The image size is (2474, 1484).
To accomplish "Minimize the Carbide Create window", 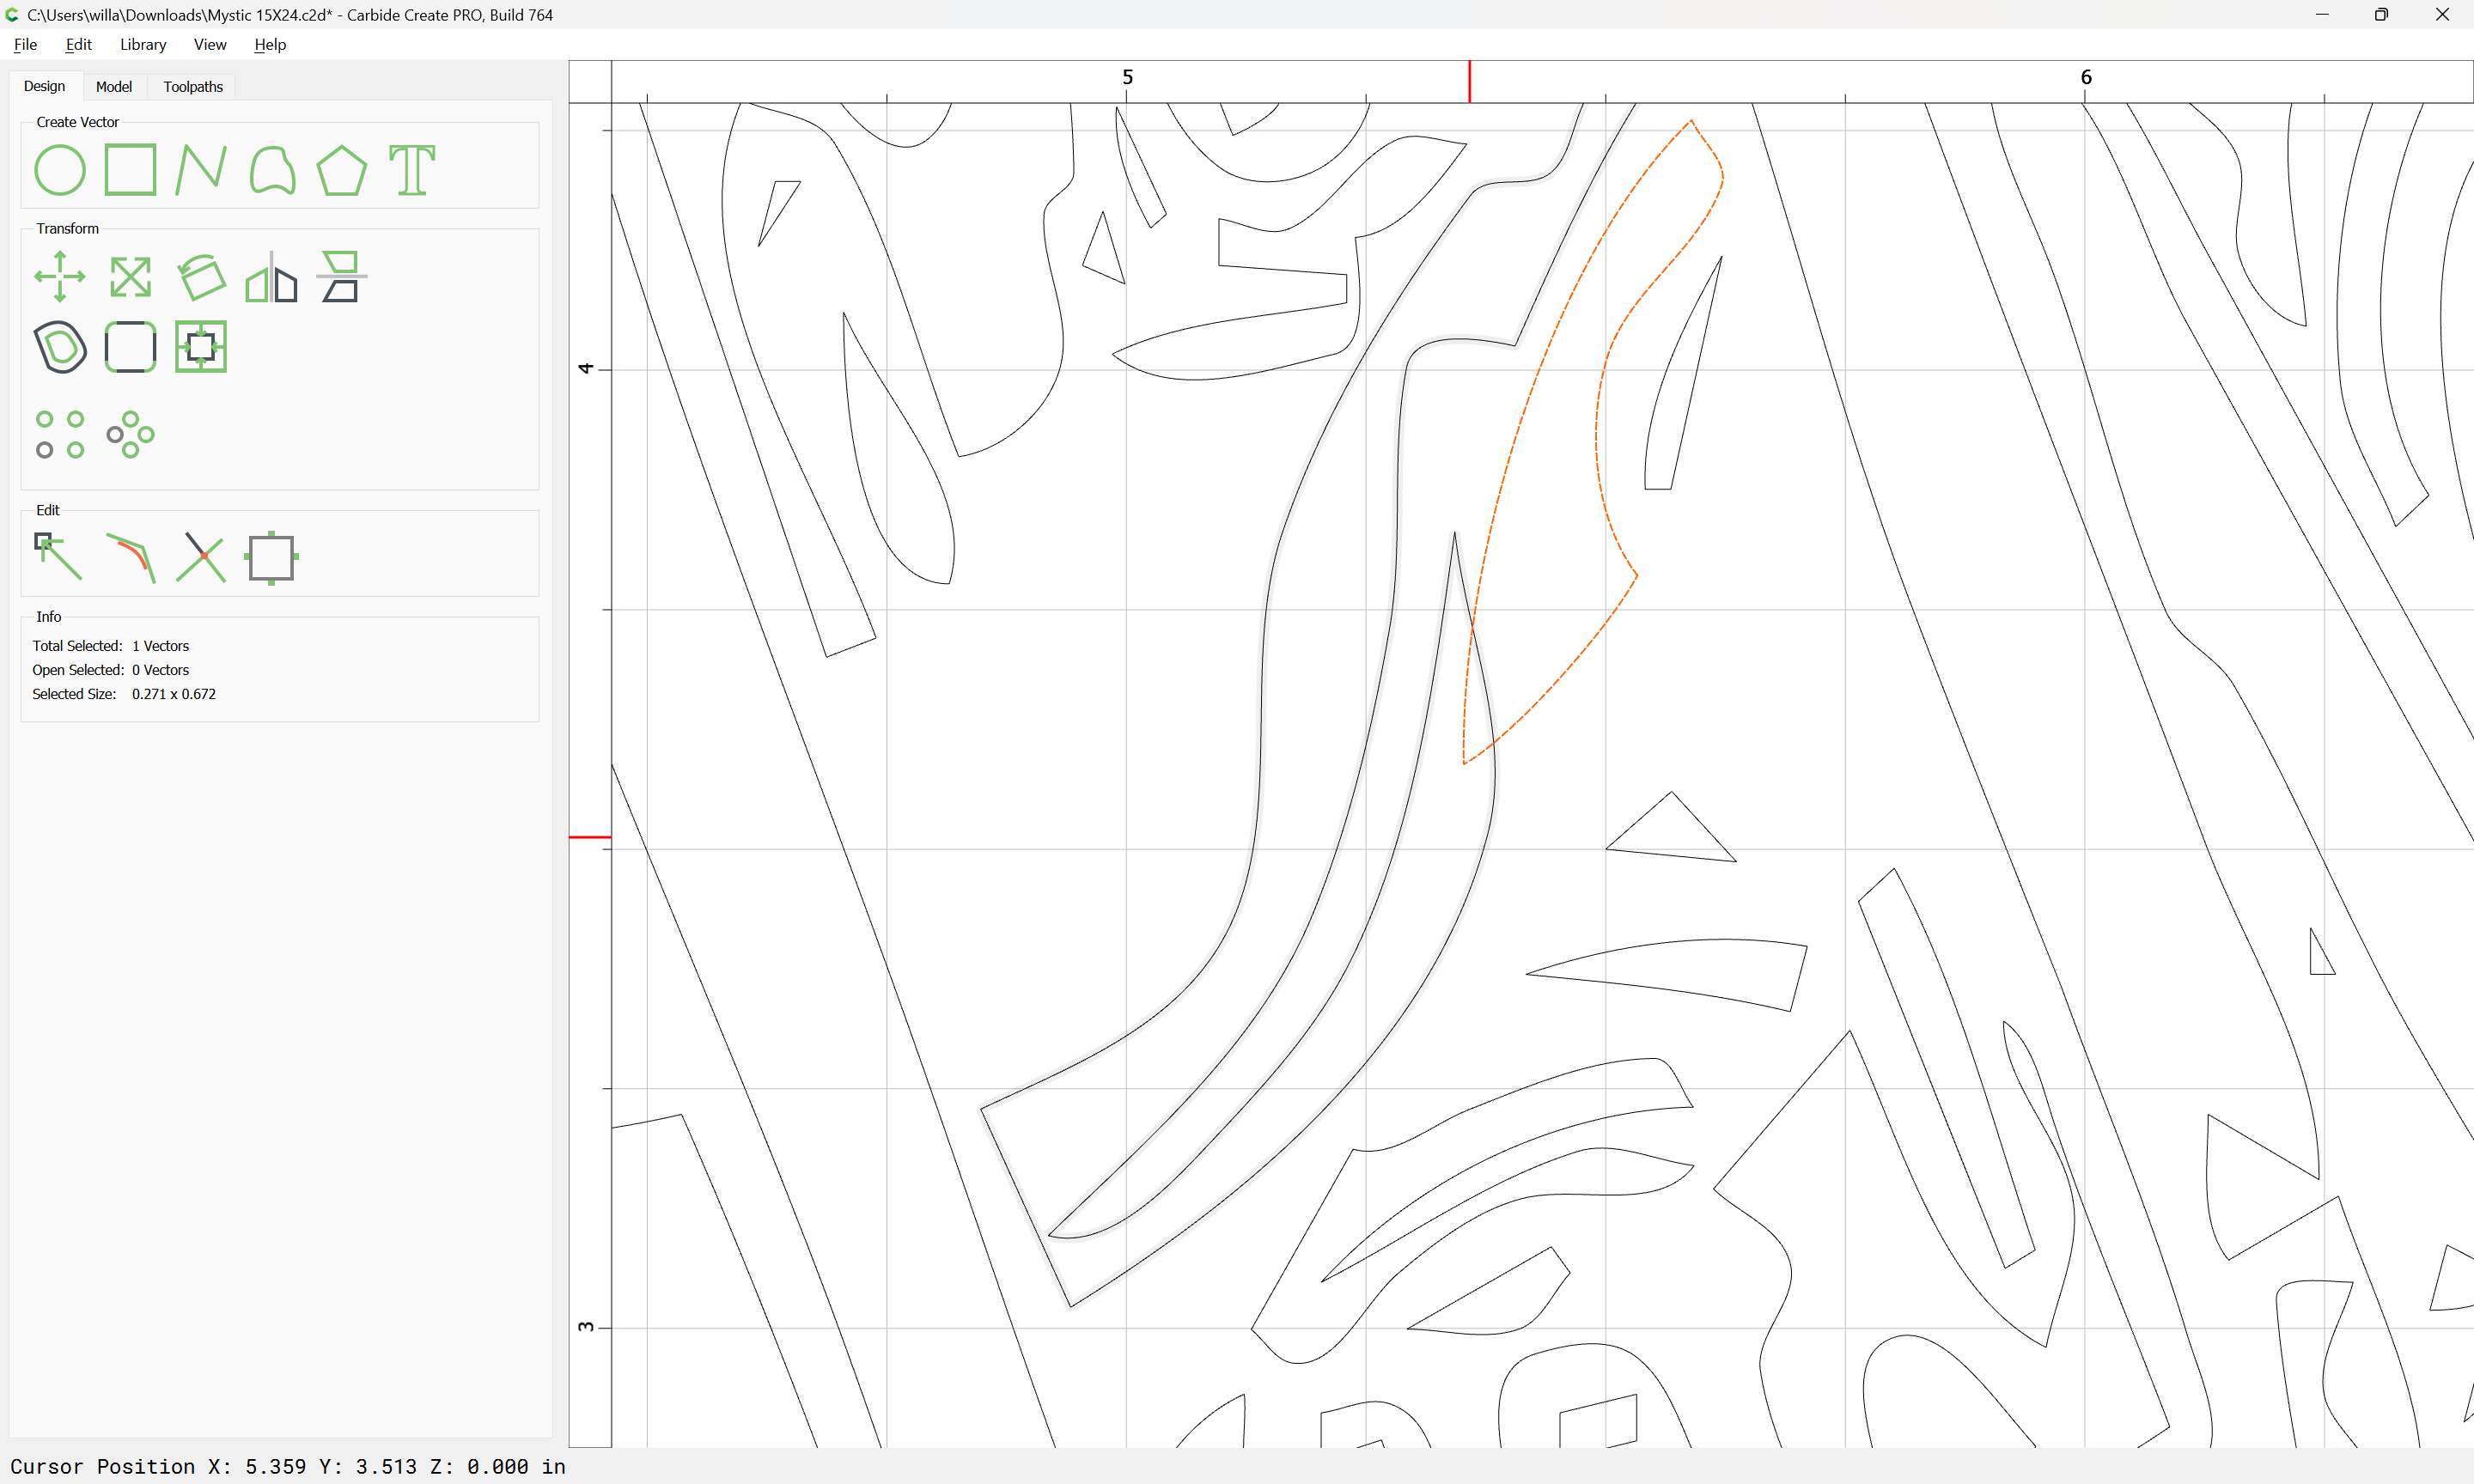I will pyautogui.click(x=2322, y=15).
